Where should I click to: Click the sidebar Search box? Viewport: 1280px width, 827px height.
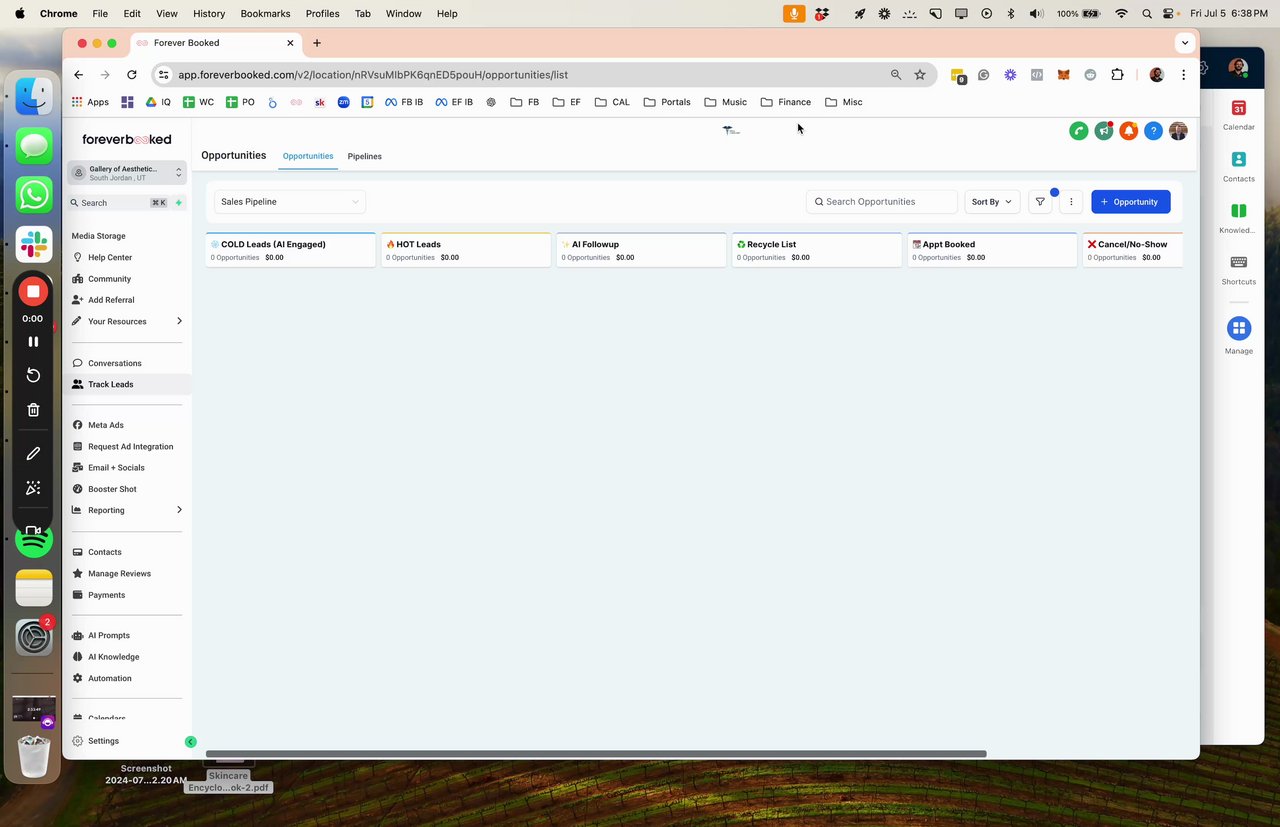coord(120,203)
